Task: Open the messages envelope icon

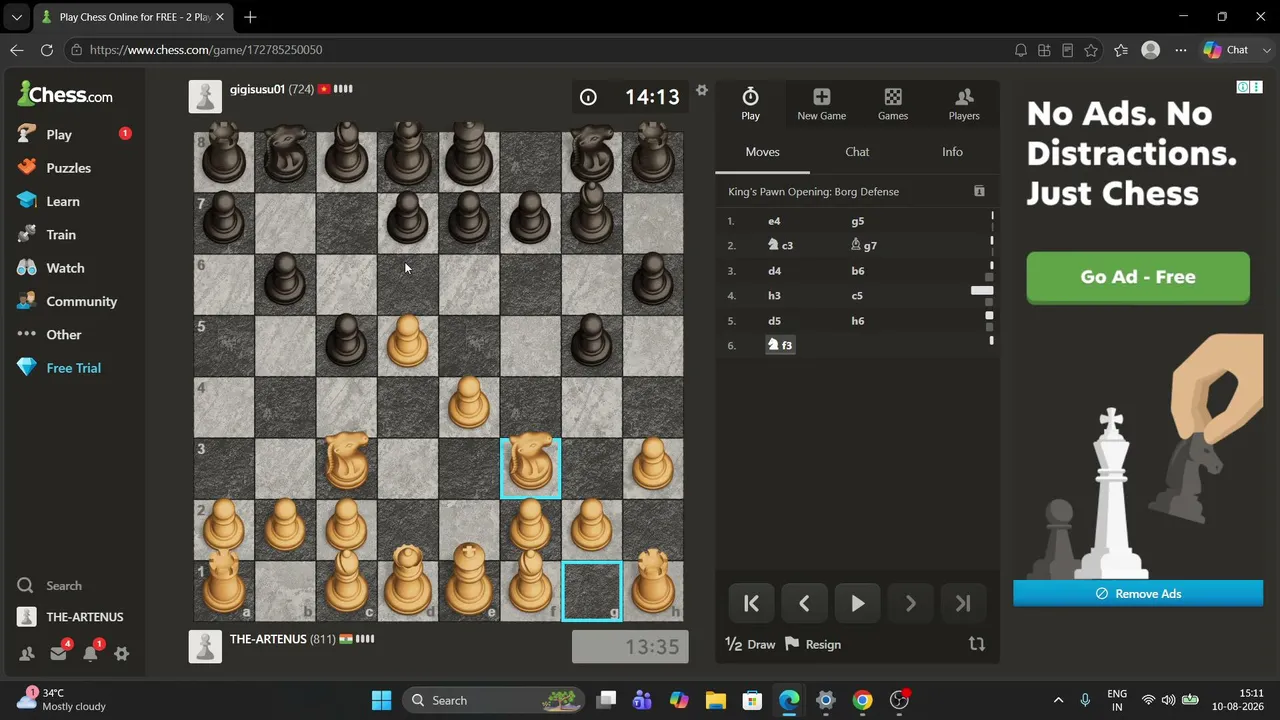Action: (58, 654)
